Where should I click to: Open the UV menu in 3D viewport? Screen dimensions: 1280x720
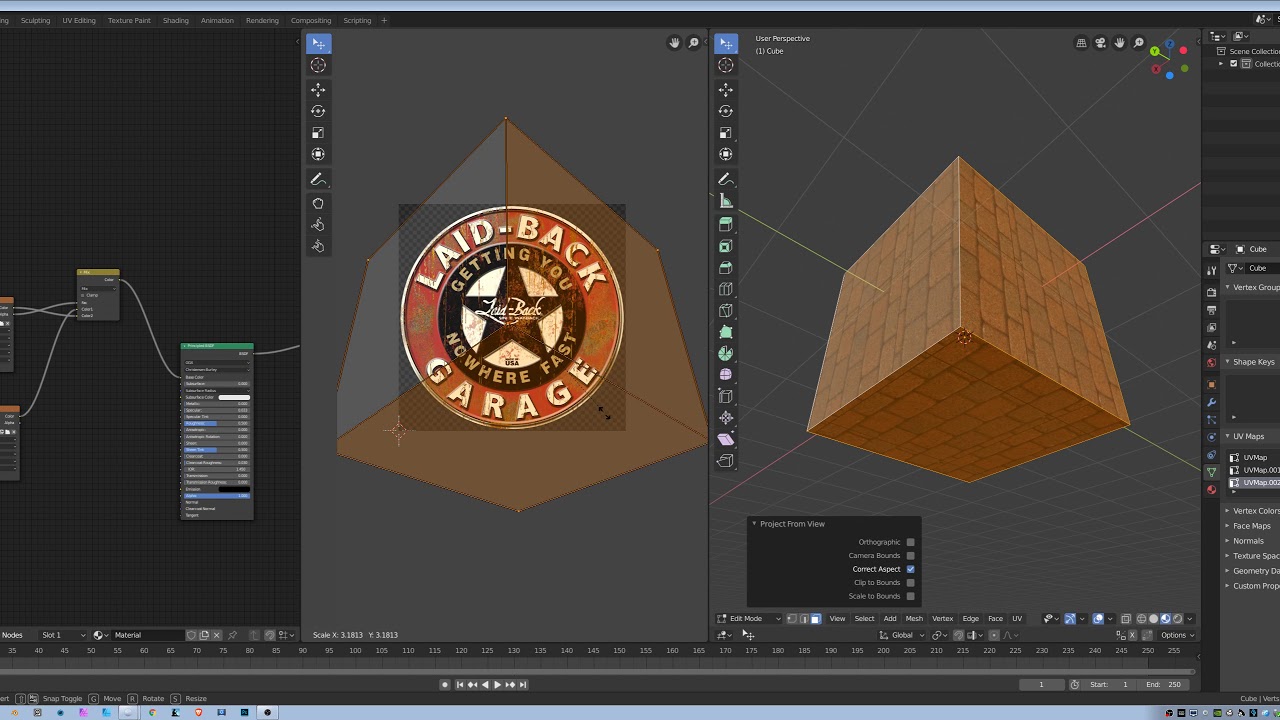pyautogui.click(x=1017, y=619)
